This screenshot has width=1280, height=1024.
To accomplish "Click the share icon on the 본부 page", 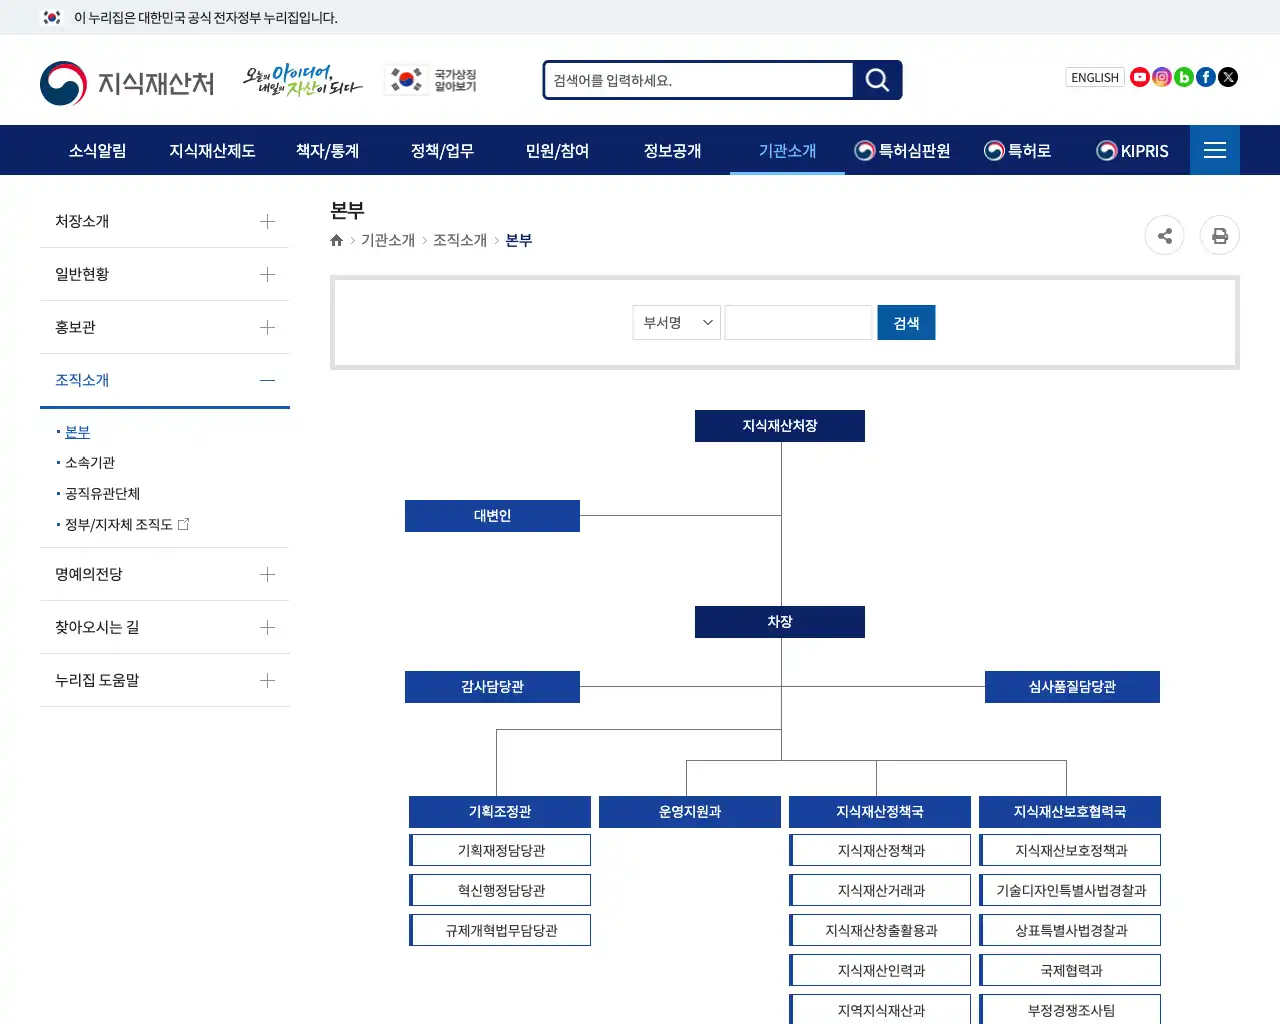I will pyautogui.click(x=1164, y=235).
